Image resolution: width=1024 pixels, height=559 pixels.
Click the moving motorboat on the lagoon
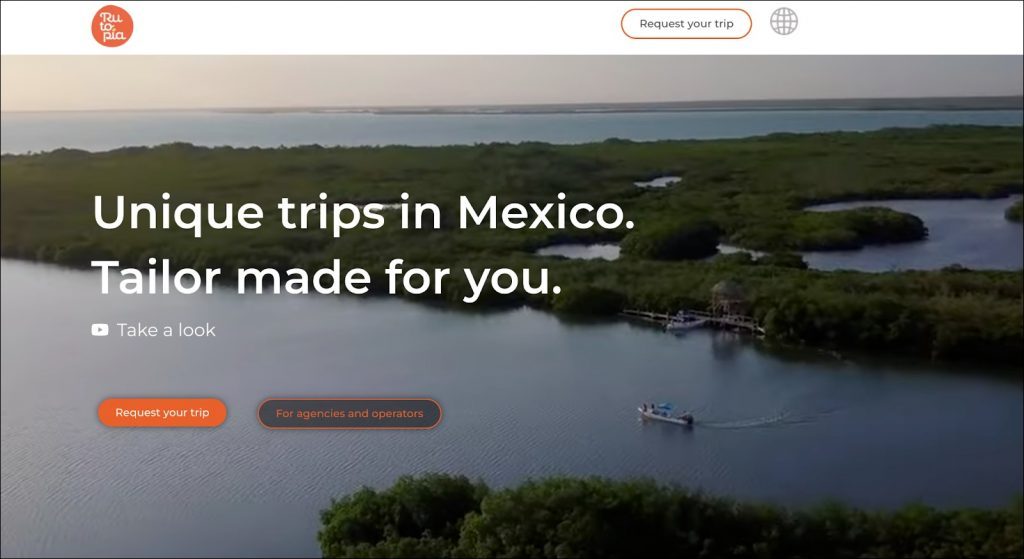(x=665, y=413)
